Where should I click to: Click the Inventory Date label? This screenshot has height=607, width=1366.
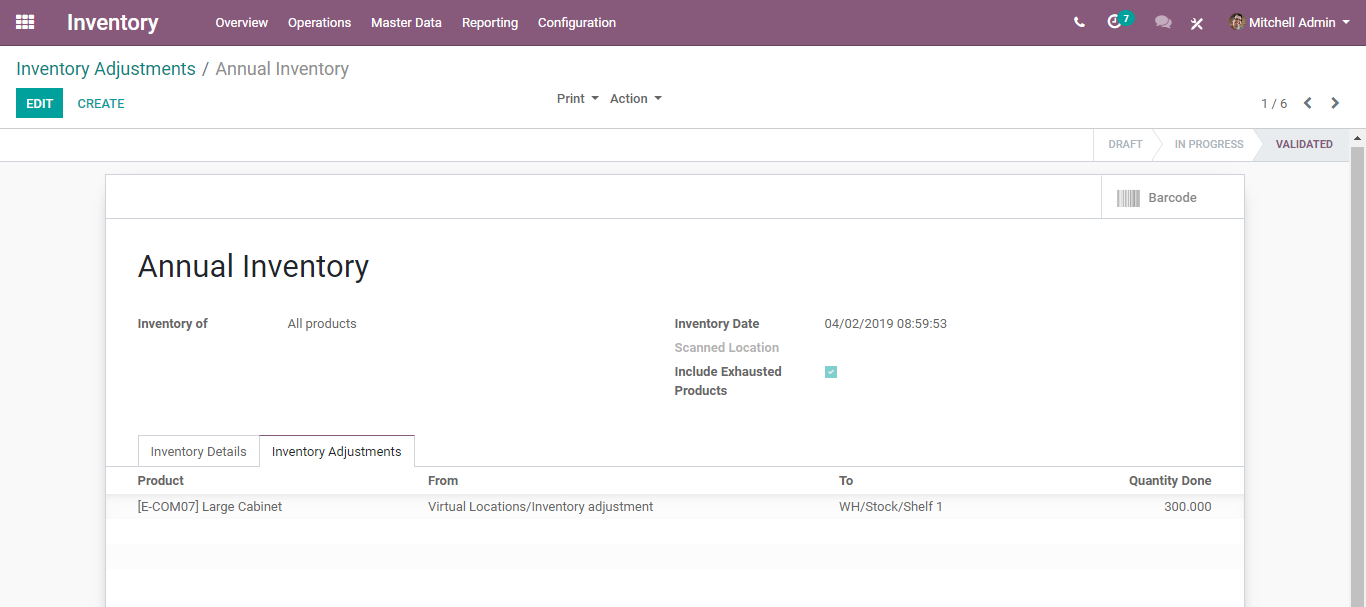(717, 323)
